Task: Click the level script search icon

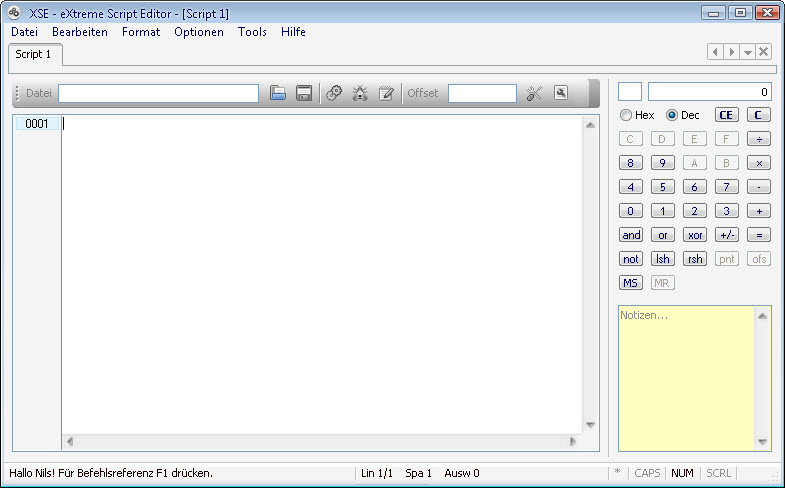Action: [x=561, y=93]
